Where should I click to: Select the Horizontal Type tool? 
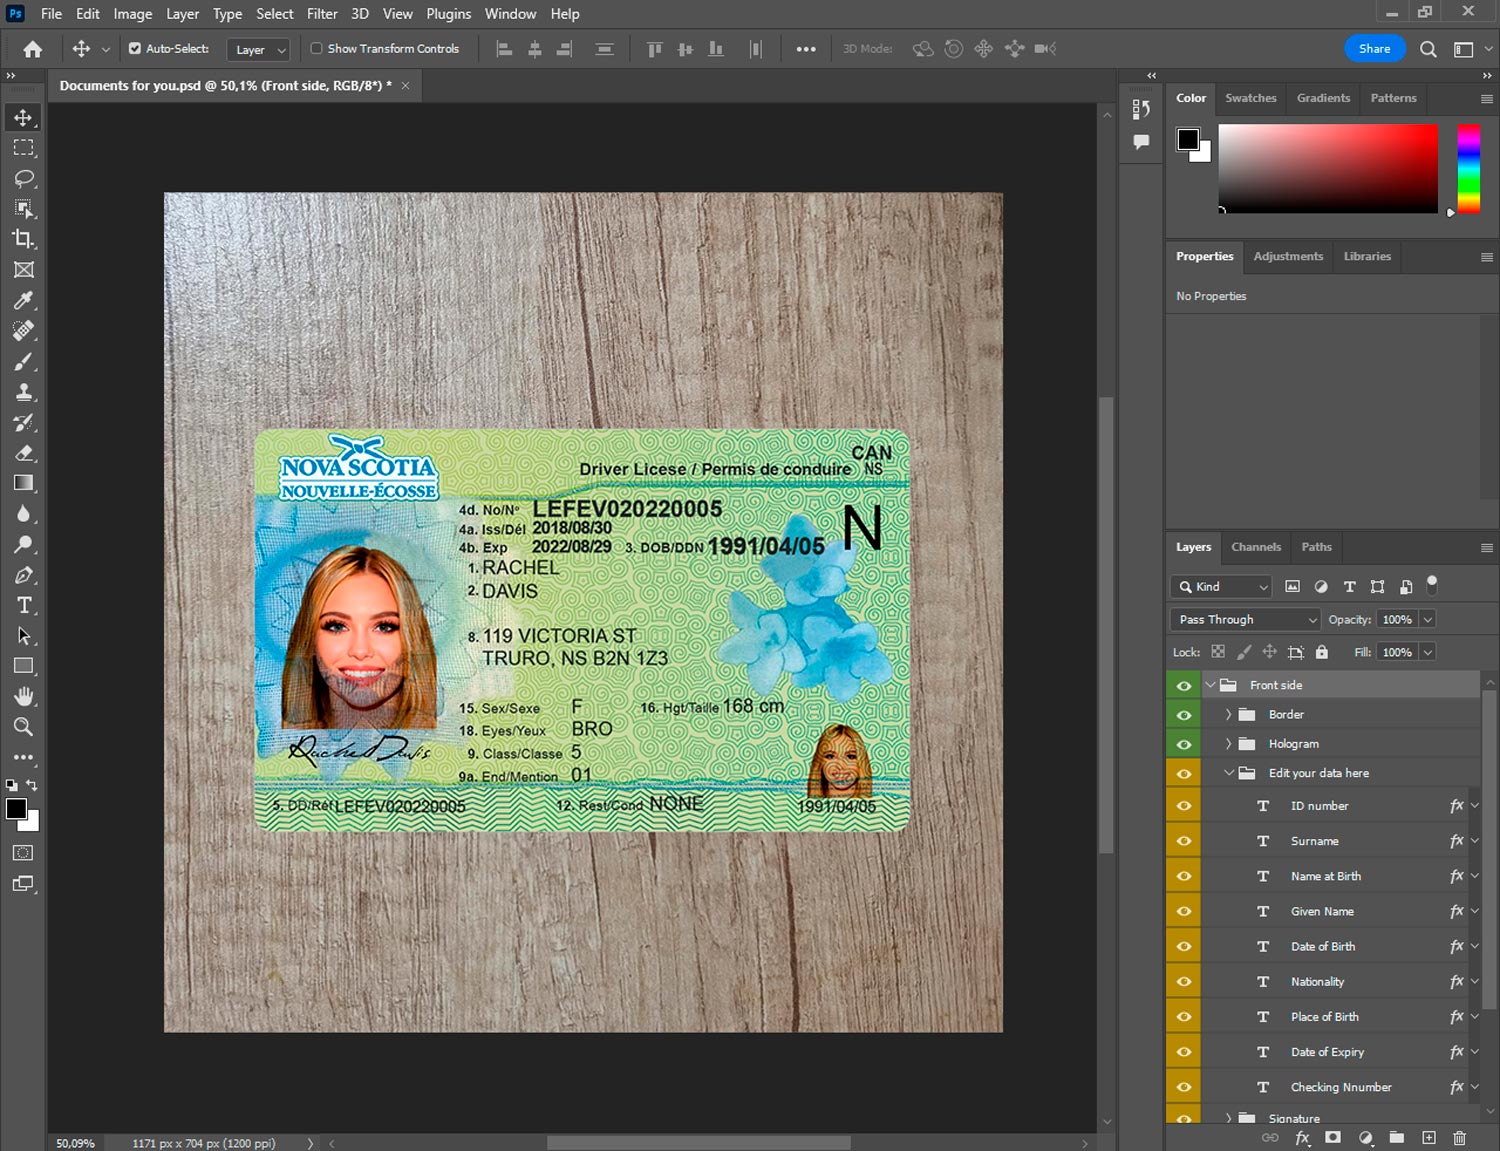pyautogui.click(x=24, y=605)
